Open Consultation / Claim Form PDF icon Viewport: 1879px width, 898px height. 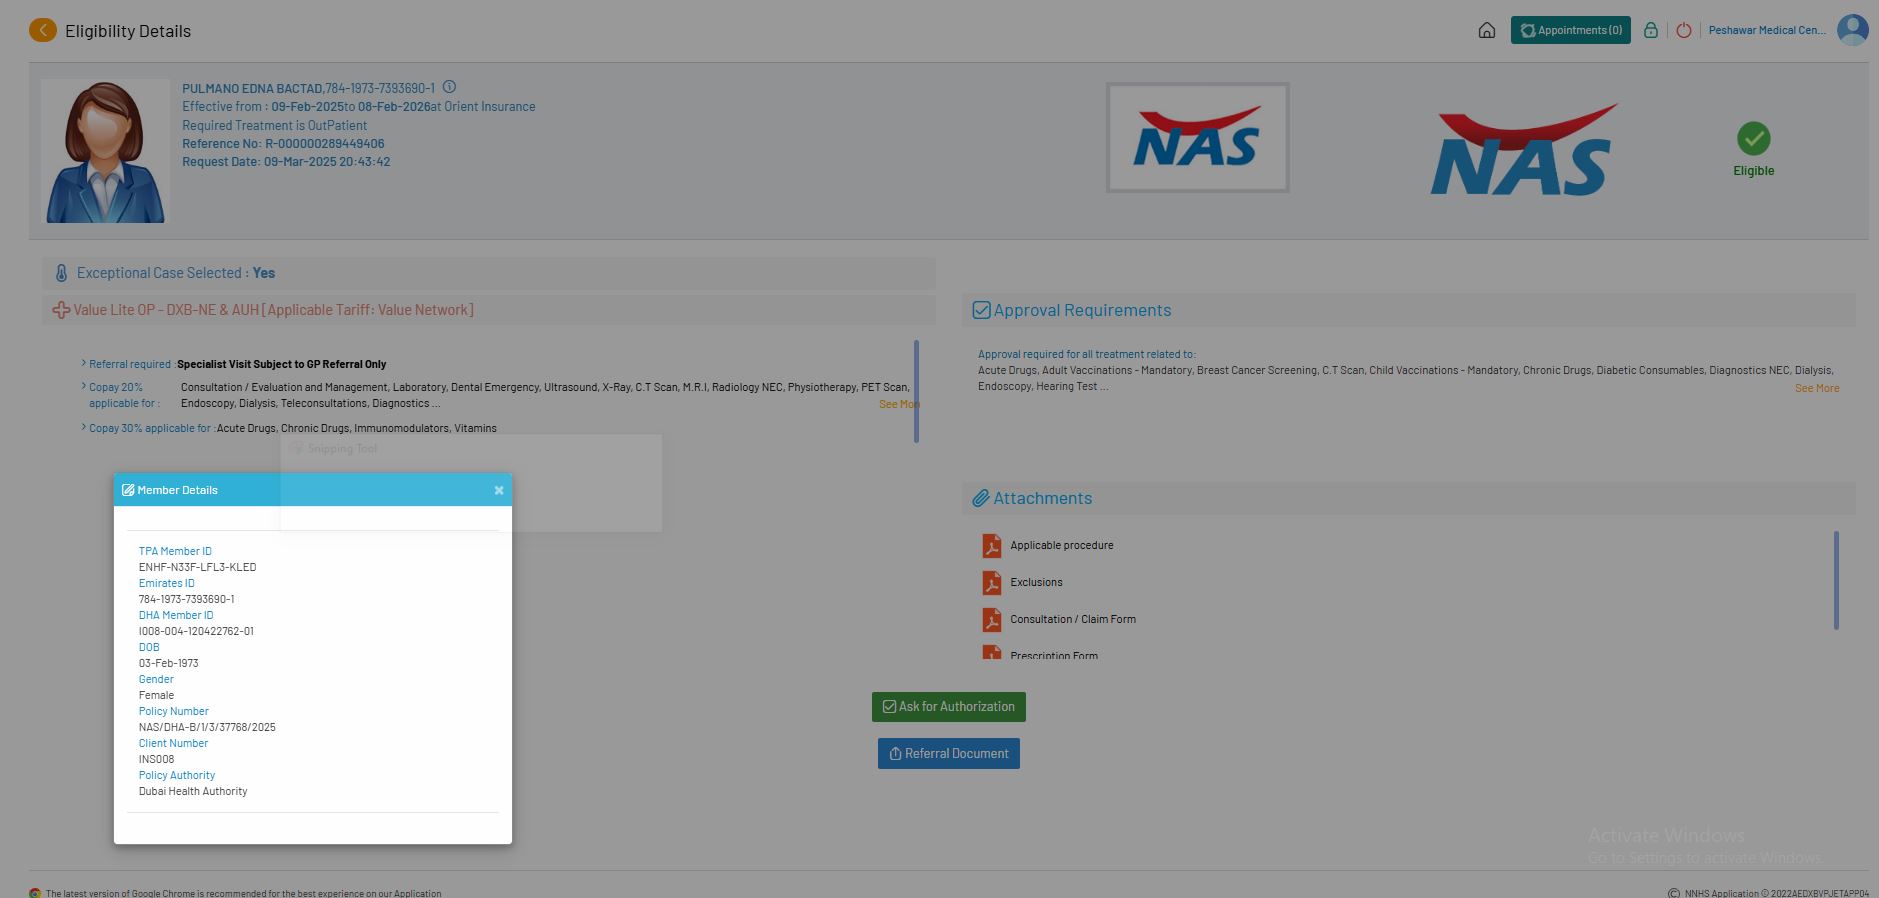(x=991, y=619)
